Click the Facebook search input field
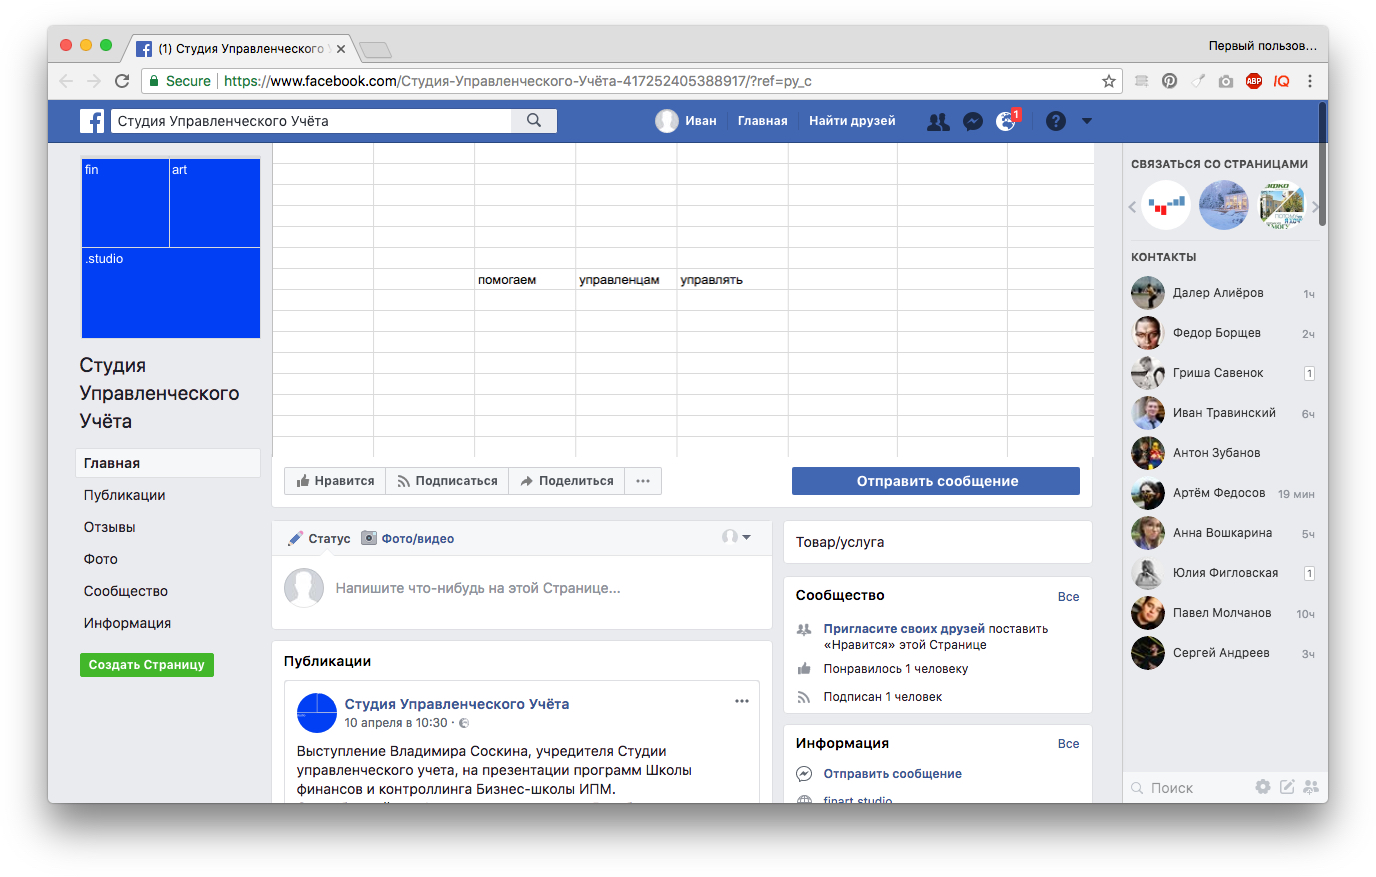Viewport: 1376px width, 877px height. coord(310,121)
